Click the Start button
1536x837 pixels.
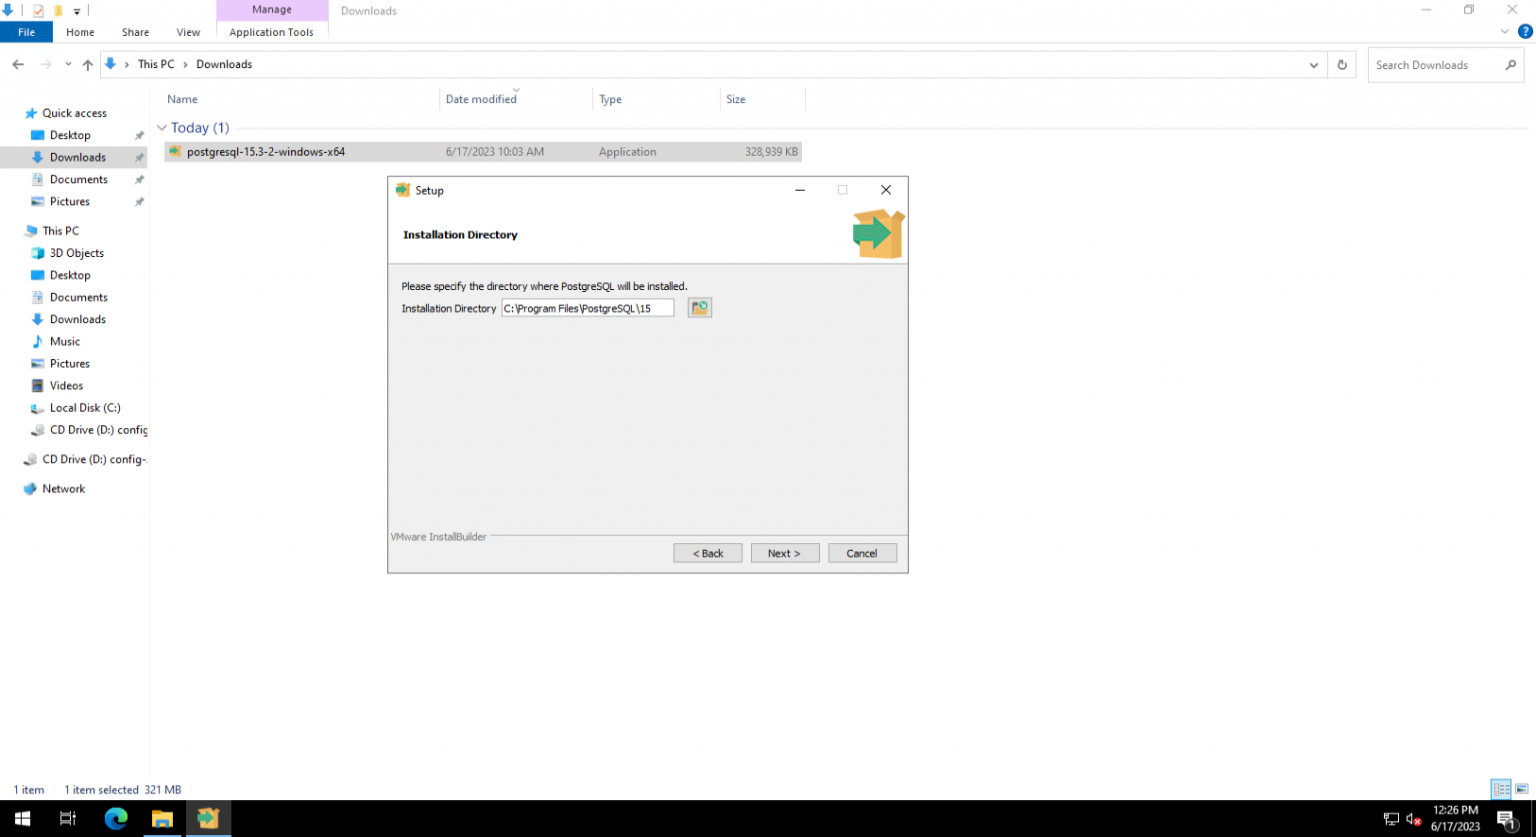coord(21,817)
